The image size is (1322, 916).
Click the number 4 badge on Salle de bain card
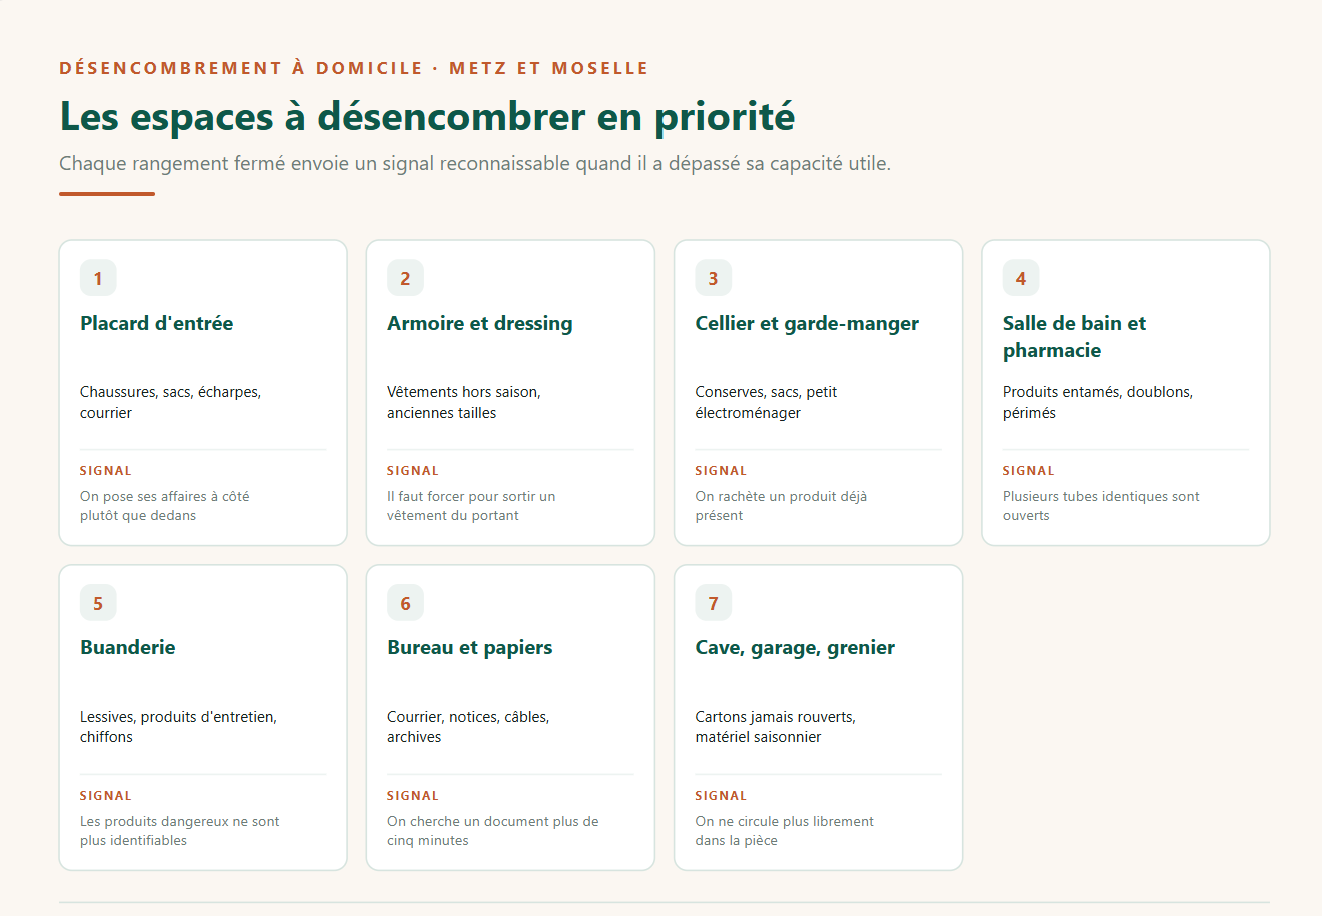(1021, 278)
